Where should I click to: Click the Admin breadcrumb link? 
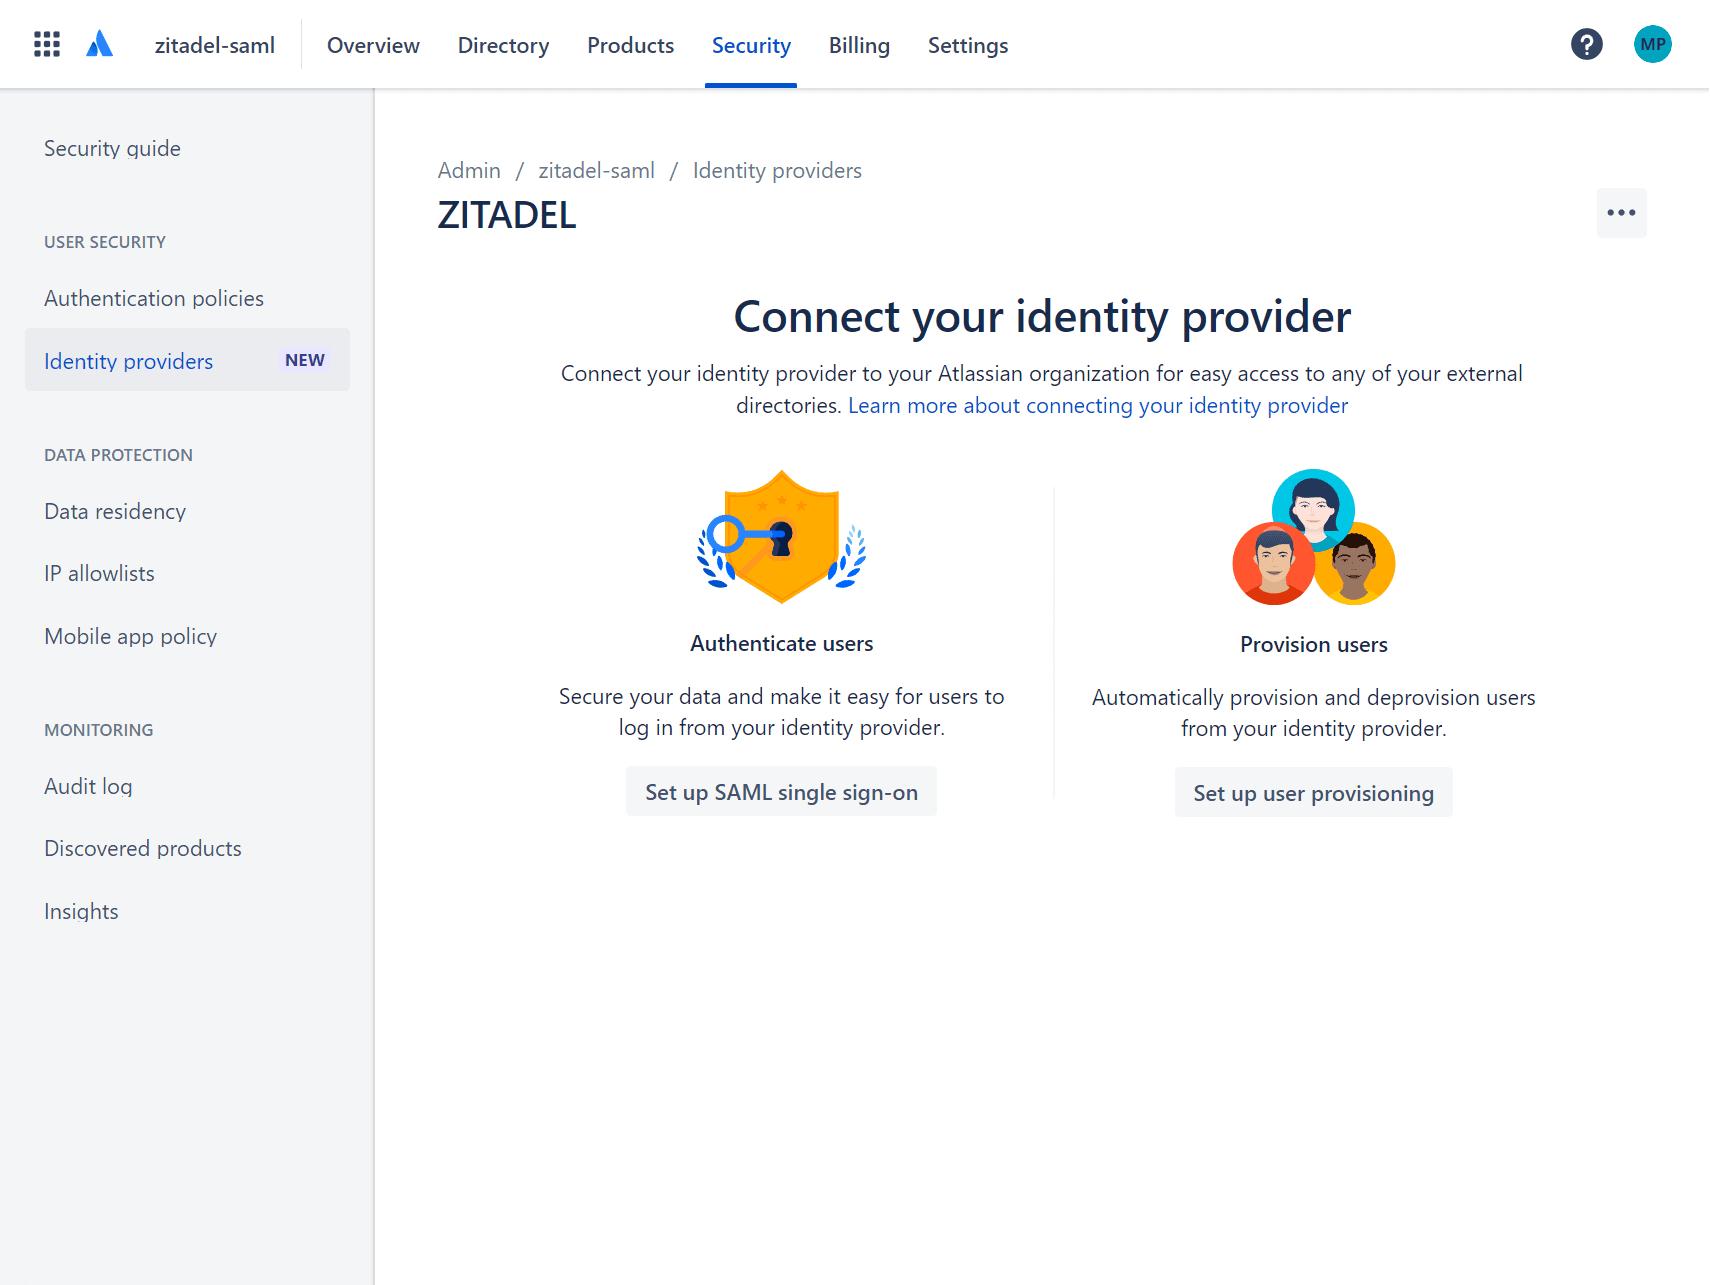[x=469, y=170]
